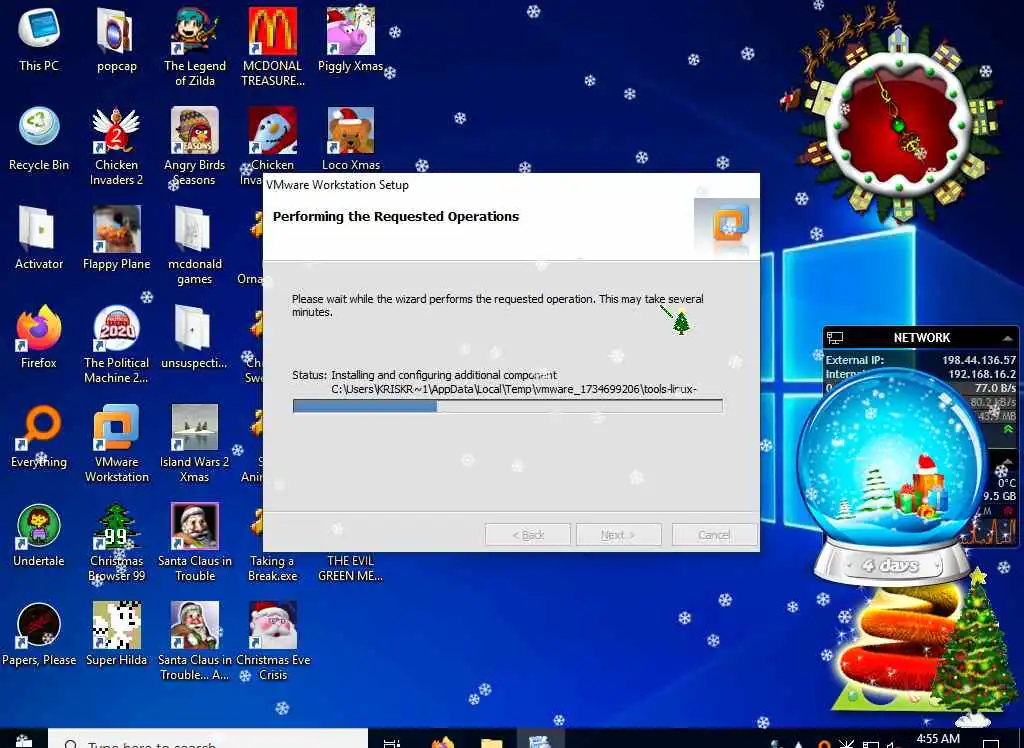Click the installation progress bar
Viewport: 1024px width, 748px height.
tap(507, 406)
